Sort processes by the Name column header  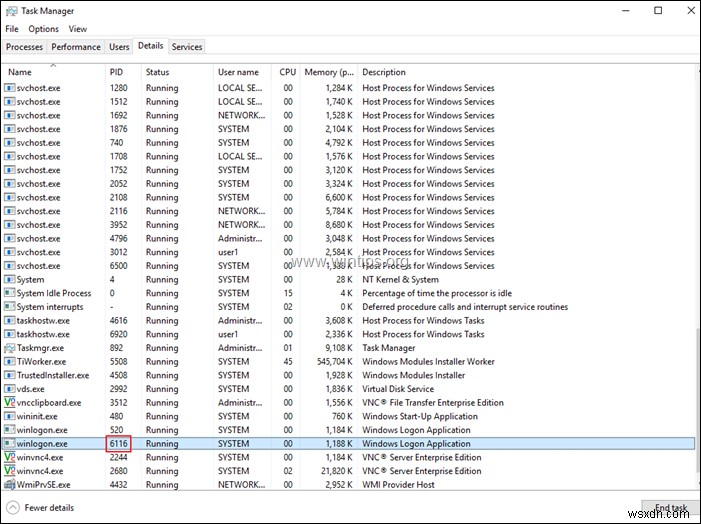pos(20,72)
